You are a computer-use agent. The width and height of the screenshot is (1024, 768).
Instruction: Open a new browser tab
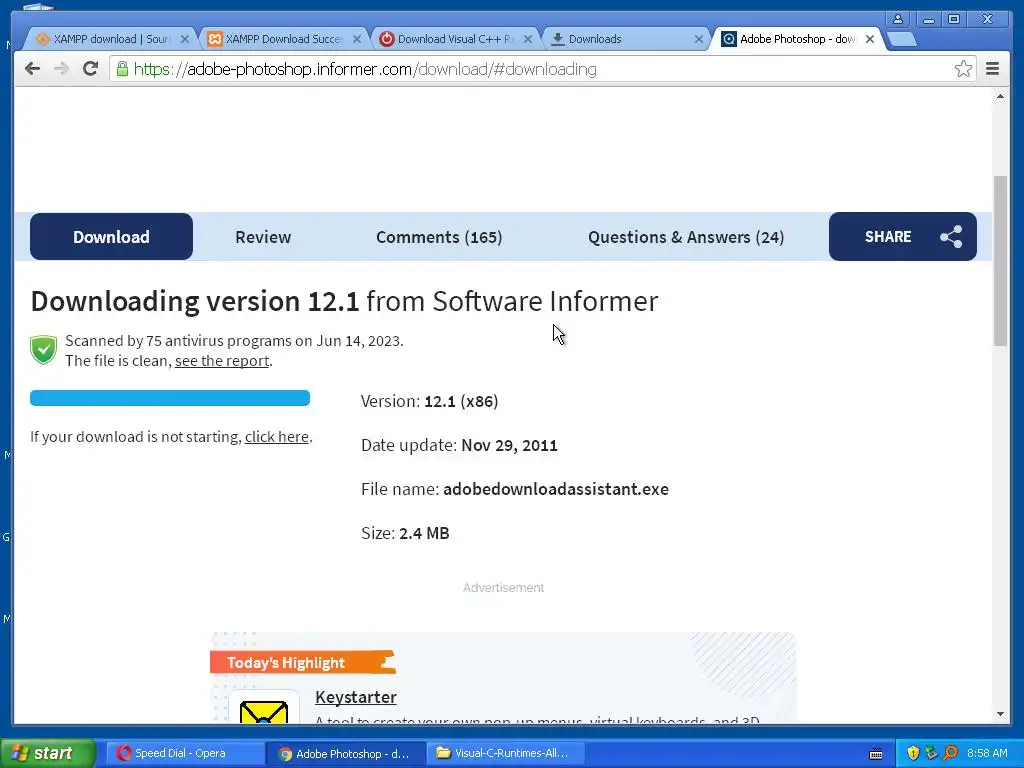[903, 40]
